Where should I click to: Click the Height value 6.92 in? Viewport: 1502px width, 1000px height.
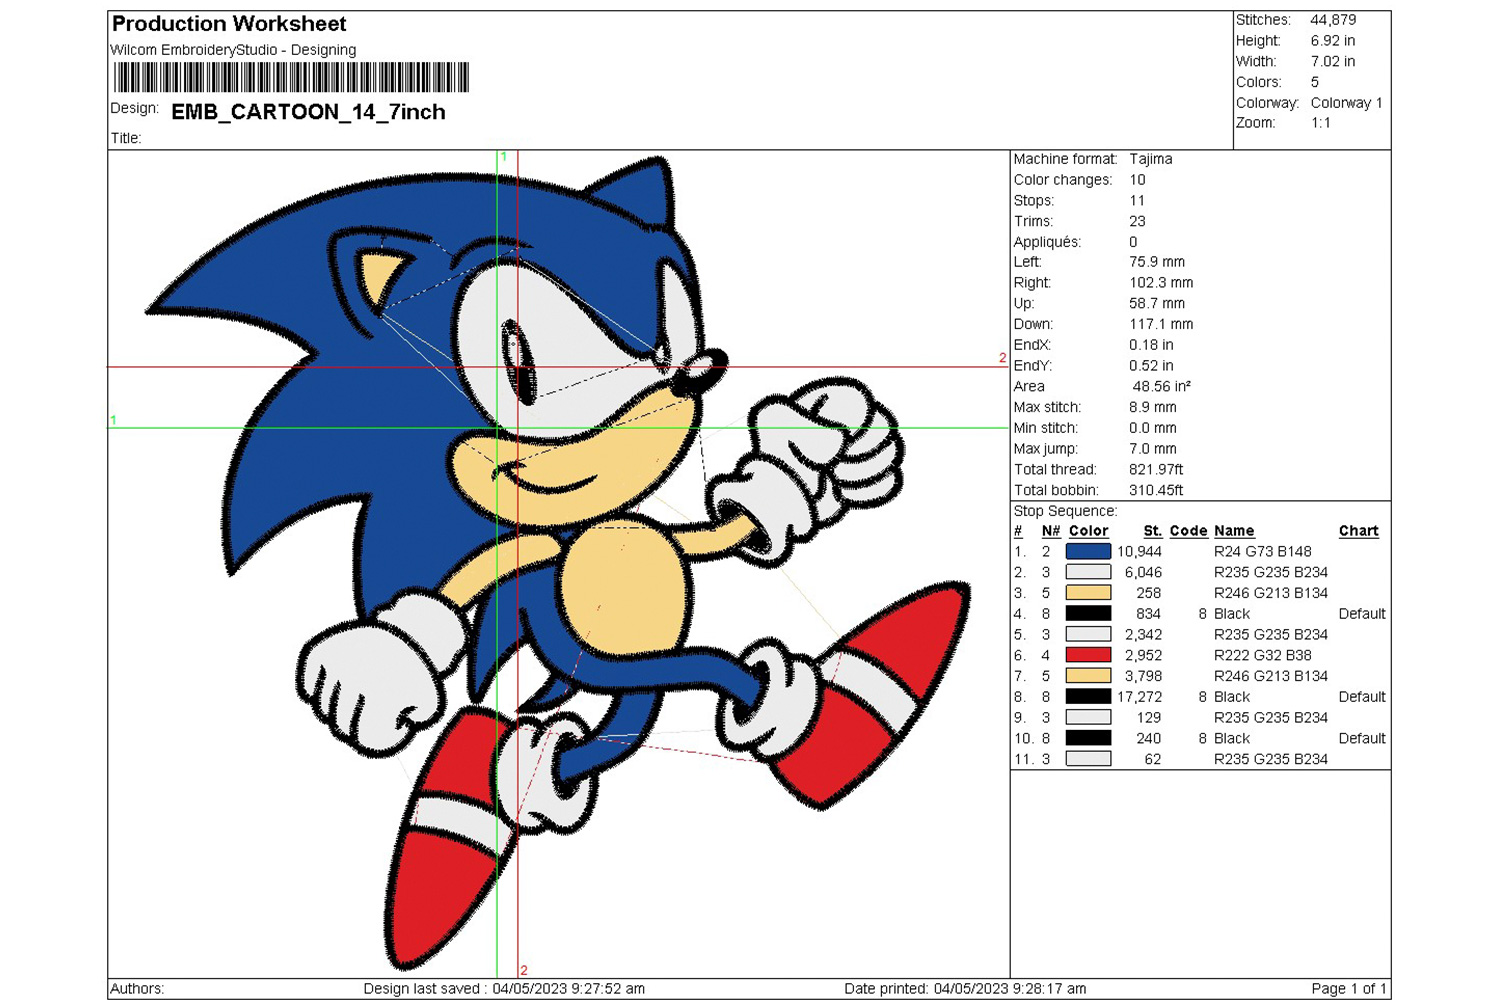(1333, 41)
